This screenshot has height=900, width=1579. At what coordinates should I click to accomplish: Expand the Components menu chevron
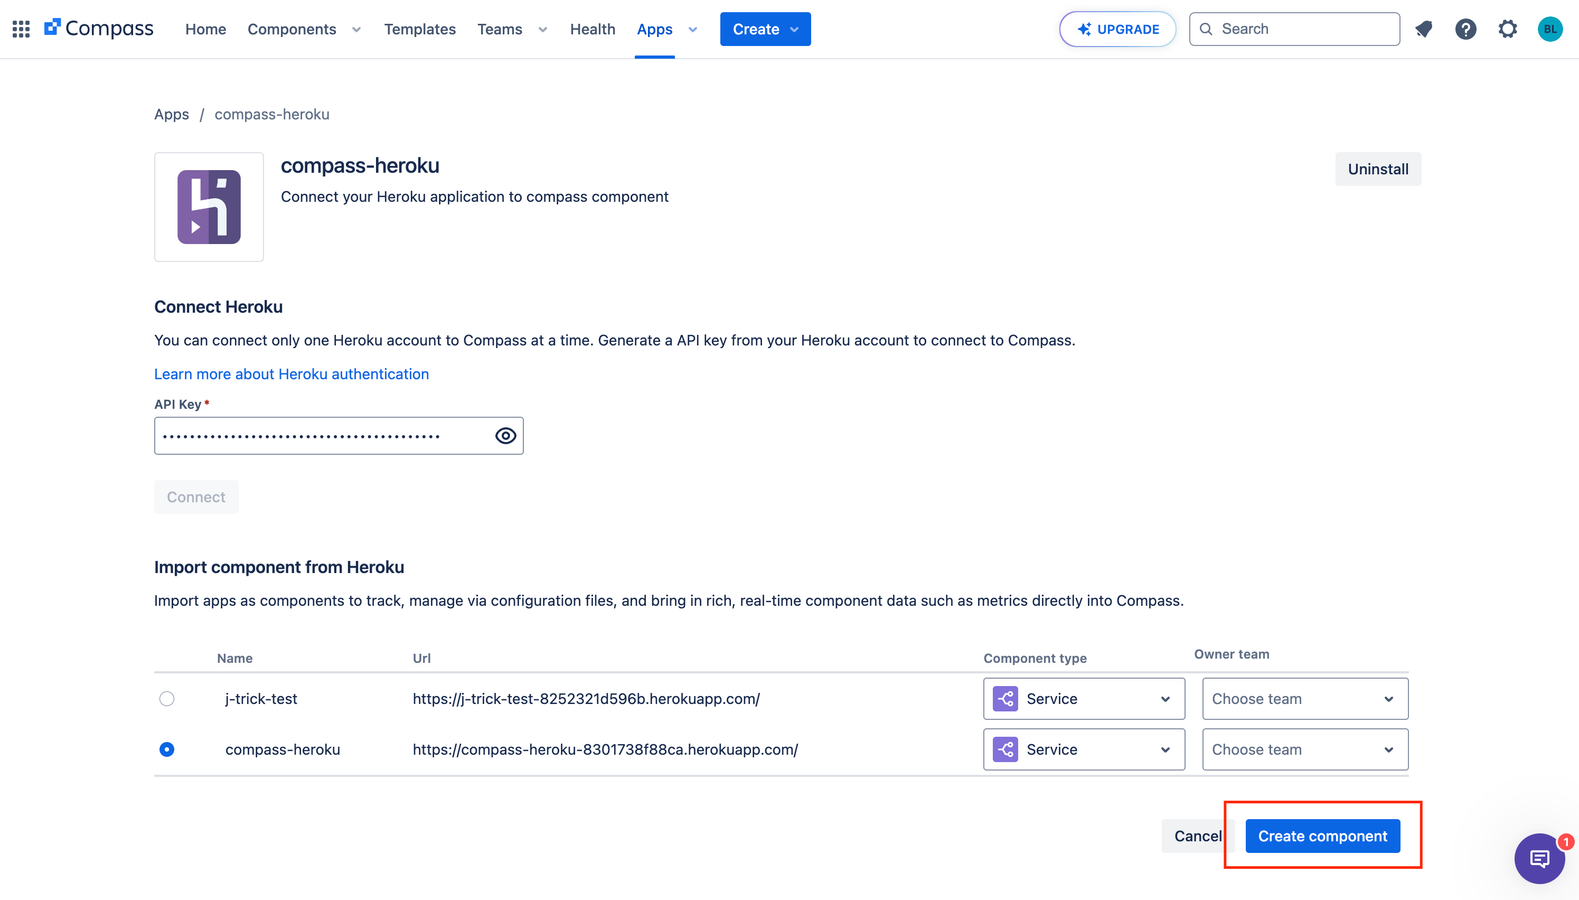(x=356, y=30)
